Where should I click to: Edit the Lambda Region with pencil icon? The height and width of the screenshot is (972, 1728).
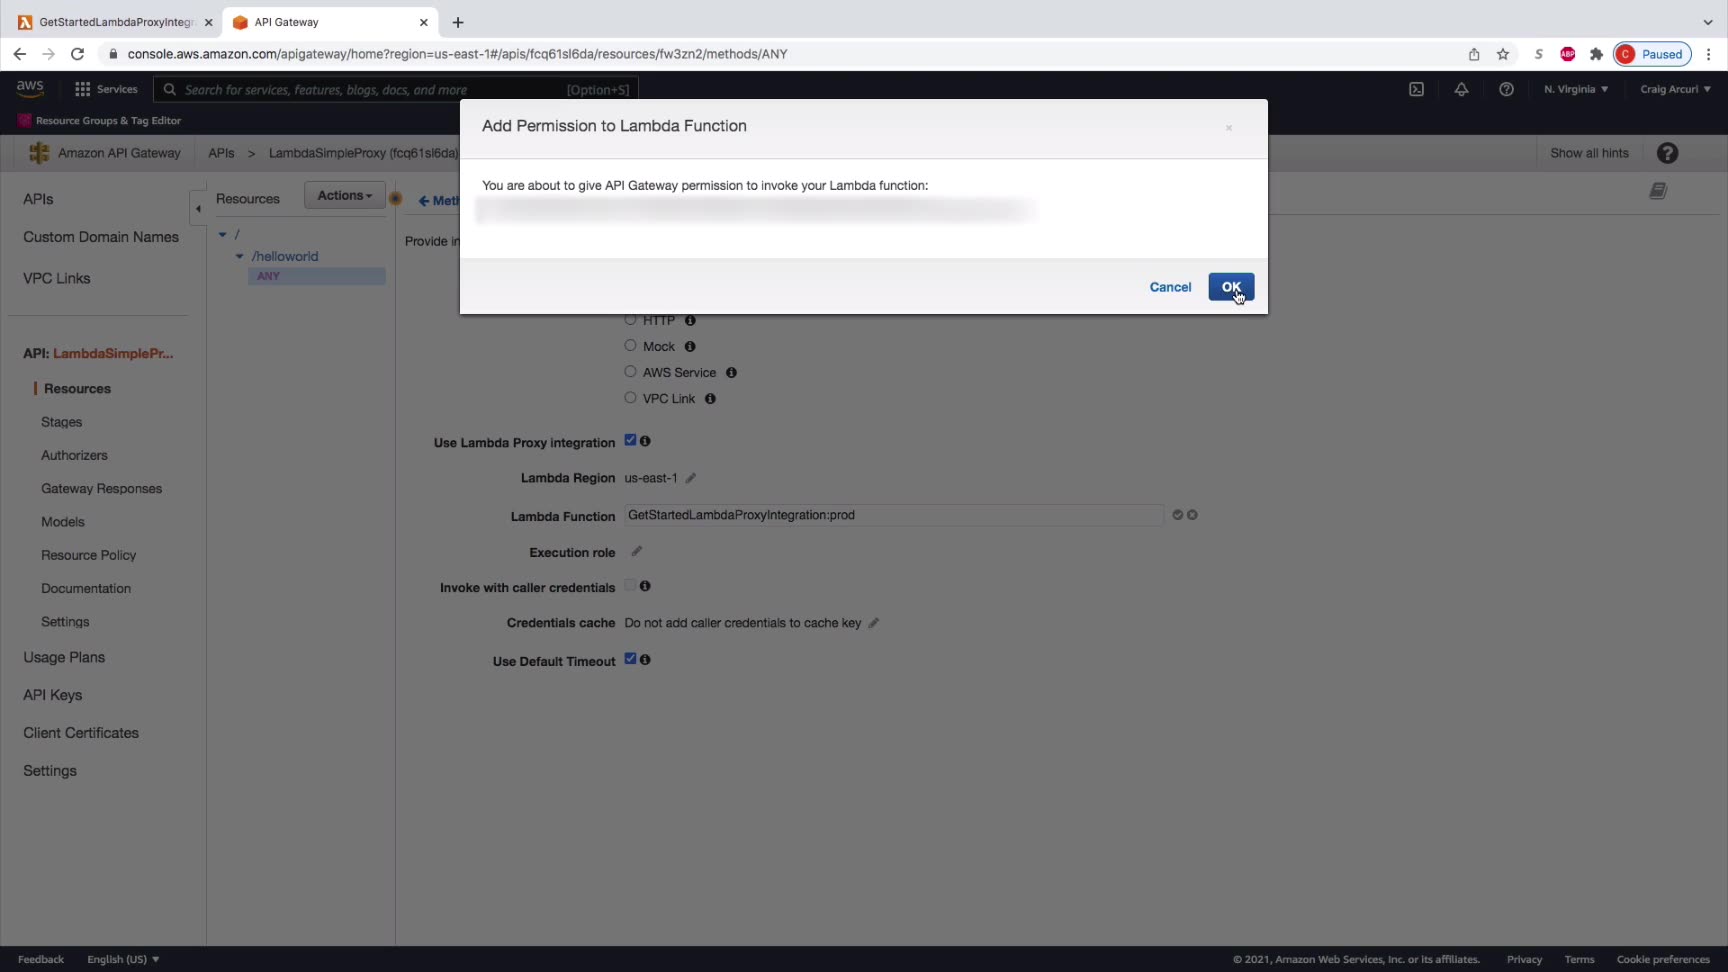coord(691,478)
